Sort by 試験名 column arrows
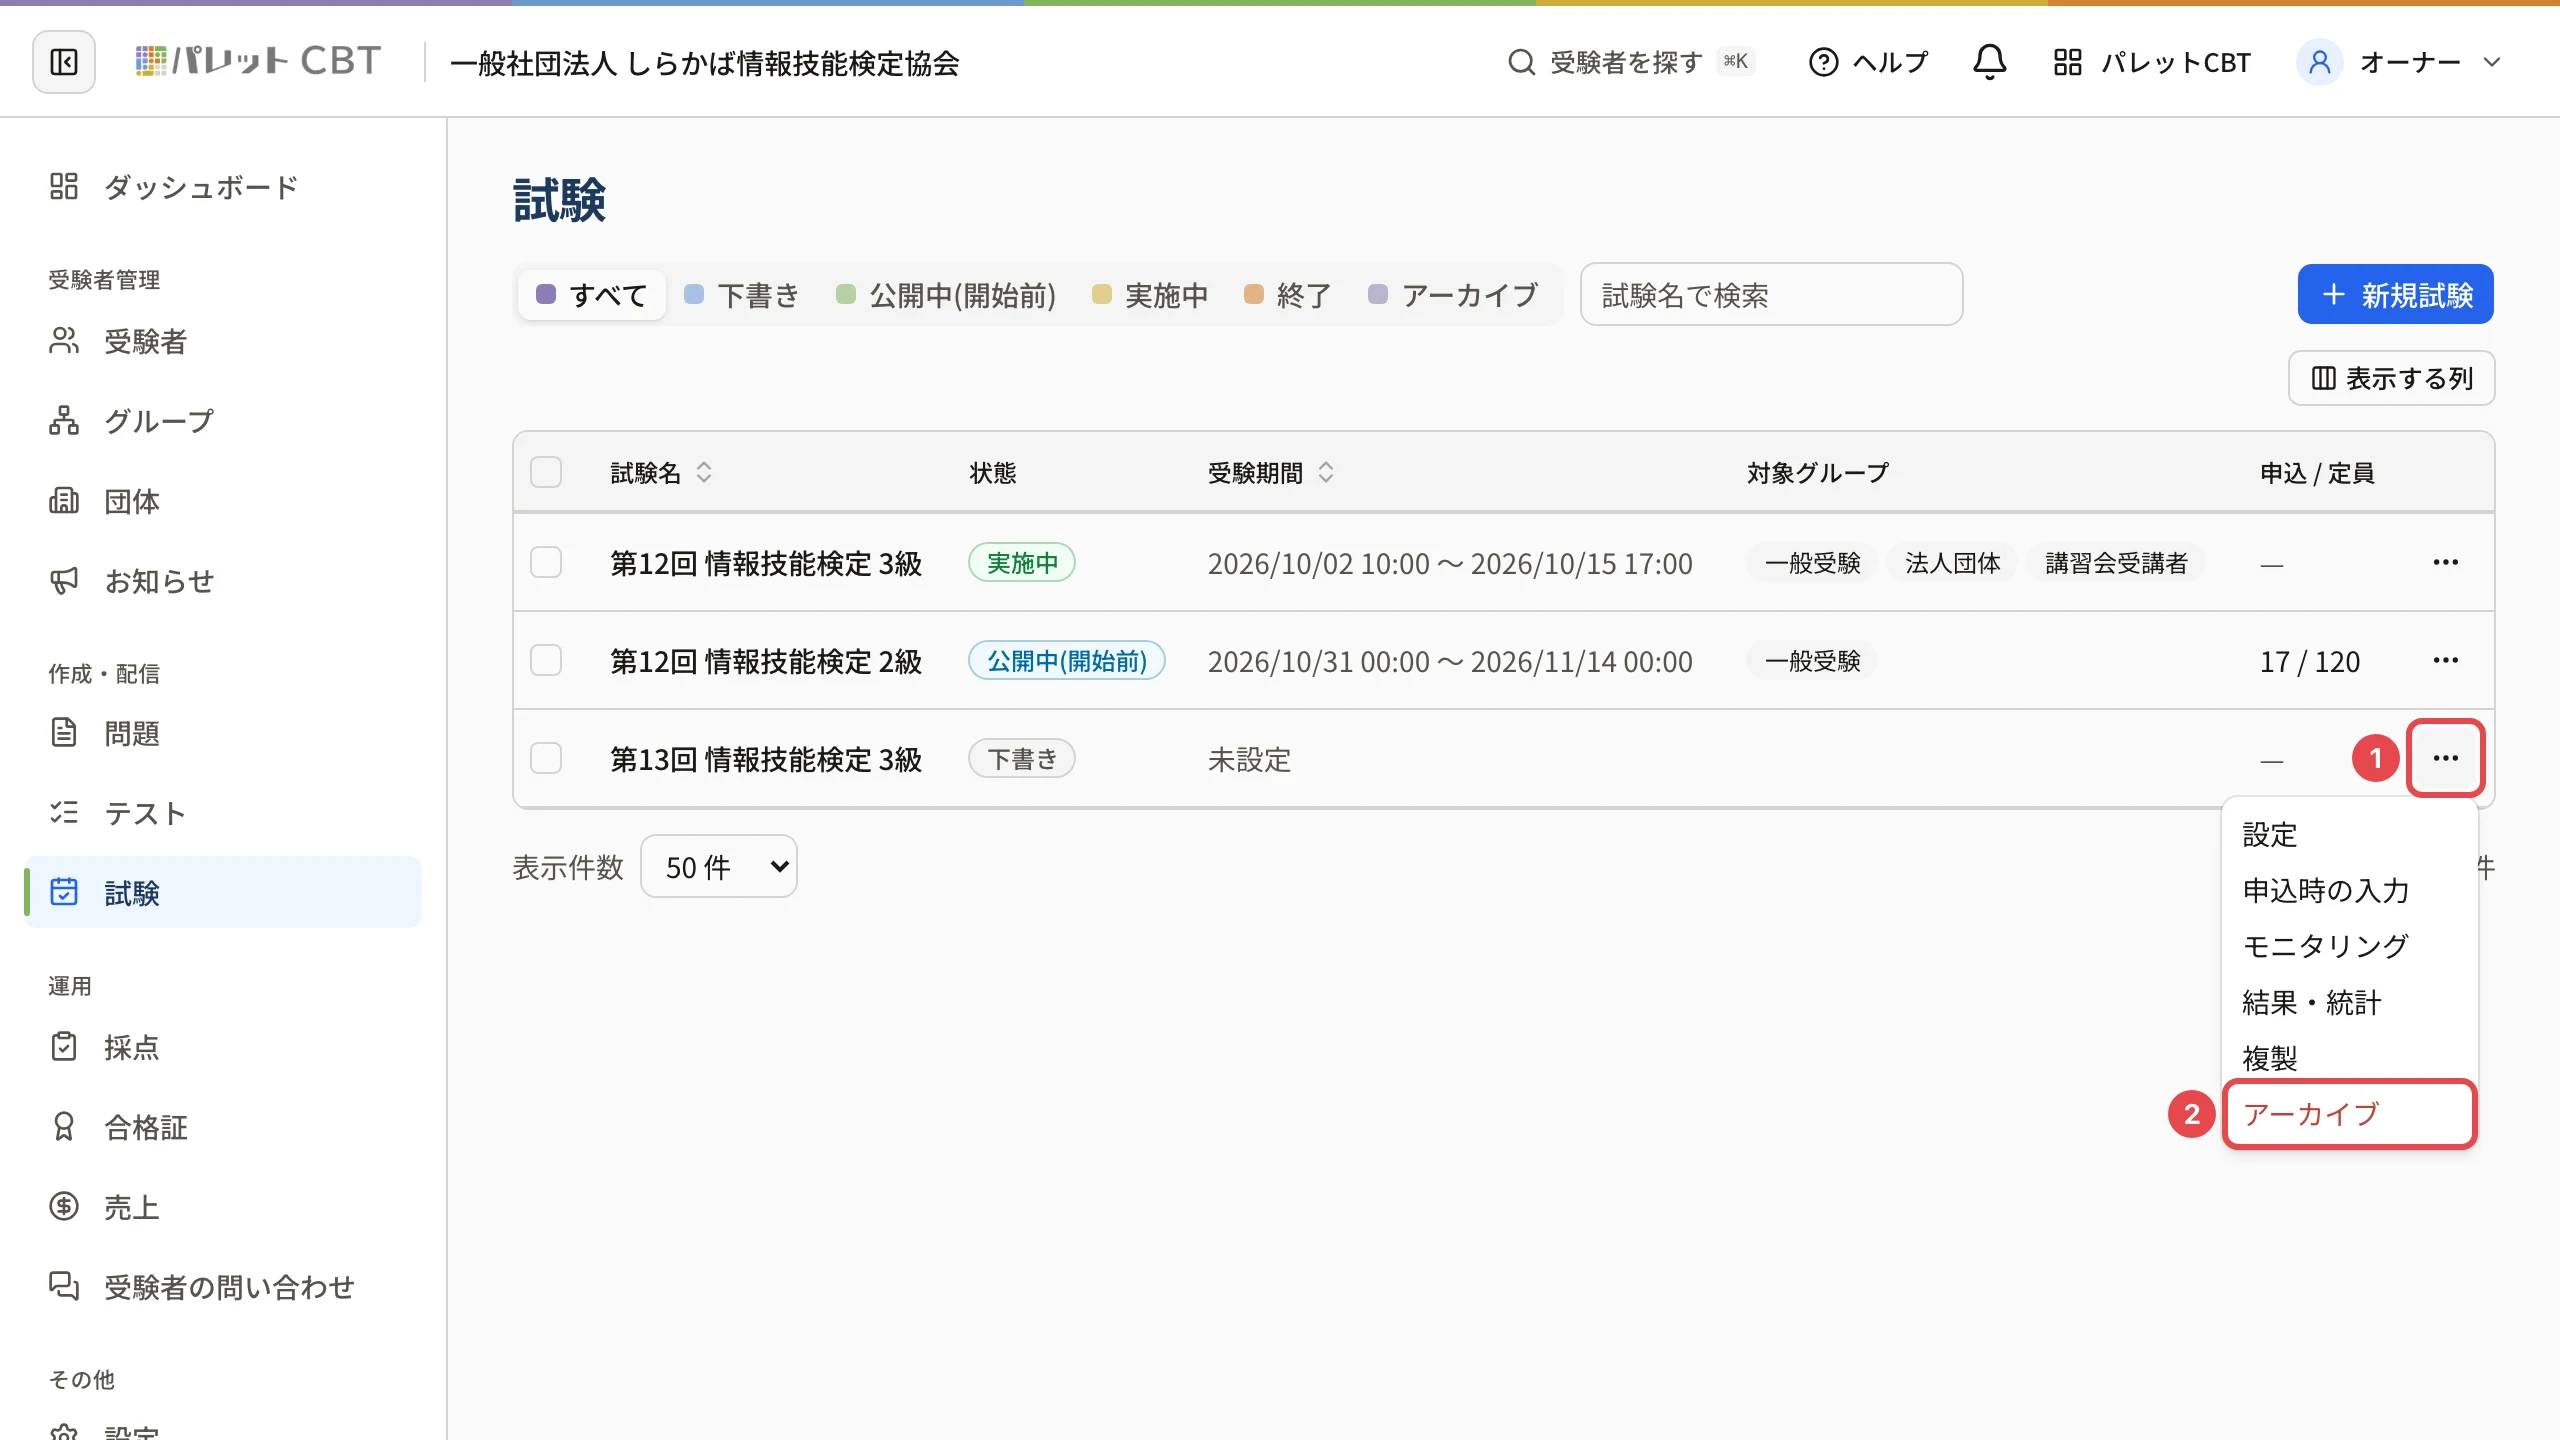The image size is (2560, 1440). (x=704, y=472)
